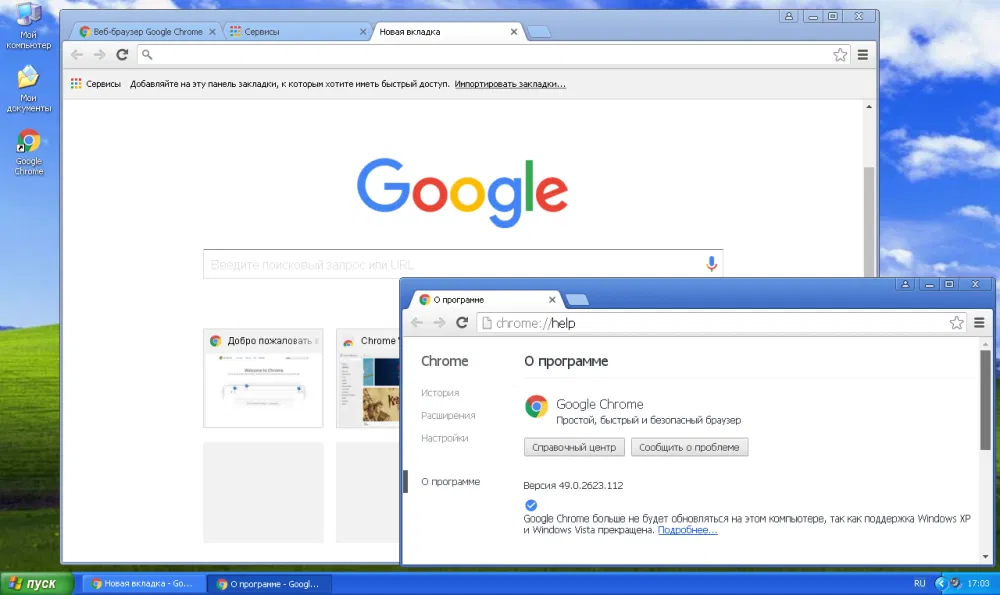Click back arrow in the О программе window
This screenshot has width=1000, height=595.
pyautogui.click(x=417, y=323)
